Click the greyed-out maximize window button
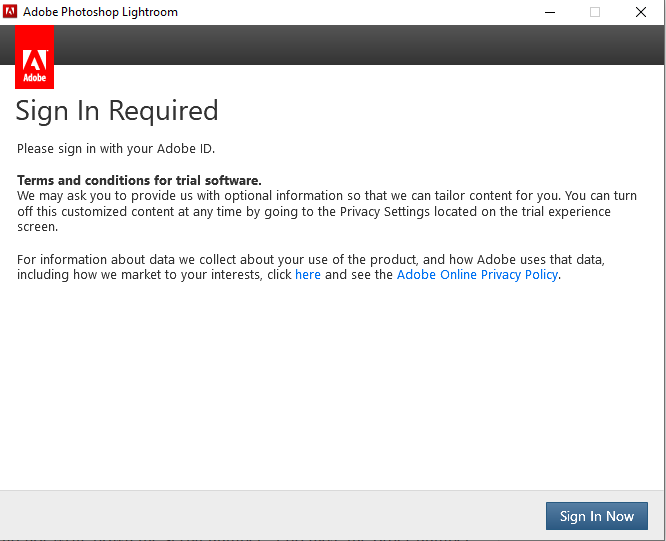Viewport: 666px width, 541px height. [595, 12]
